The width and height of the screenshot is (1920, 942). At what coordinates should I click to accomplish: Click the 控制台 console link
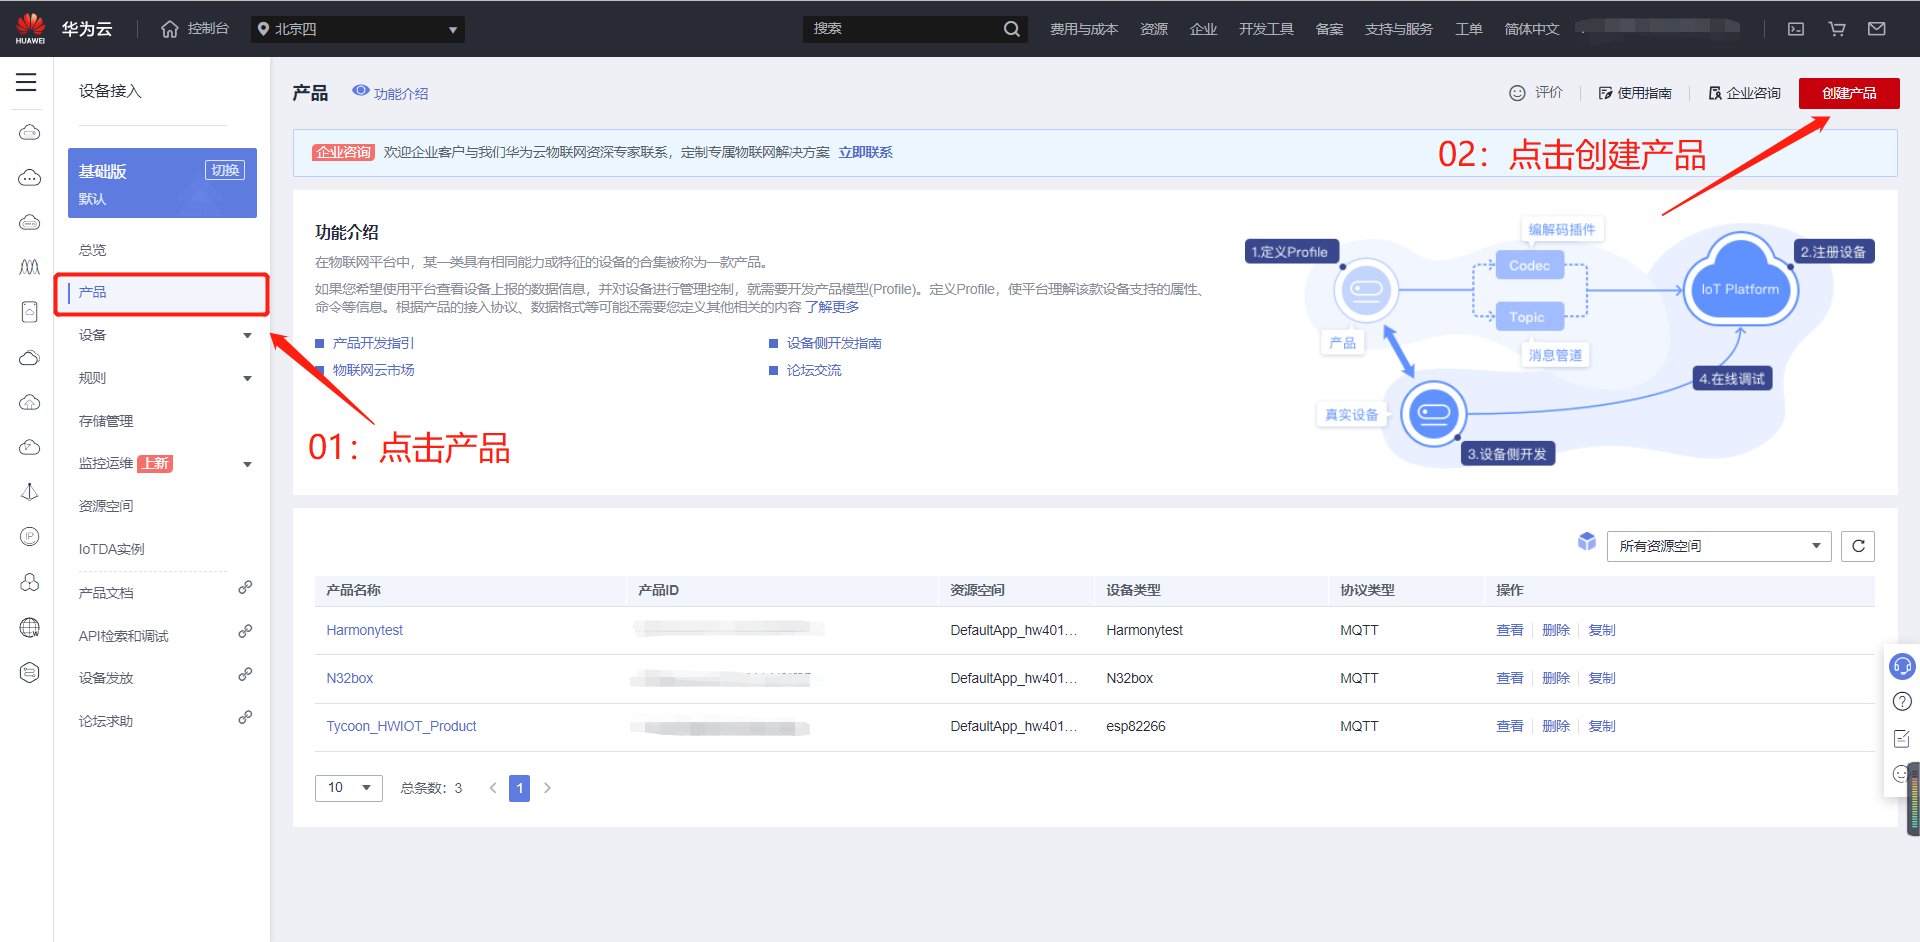tap(208, 29)
